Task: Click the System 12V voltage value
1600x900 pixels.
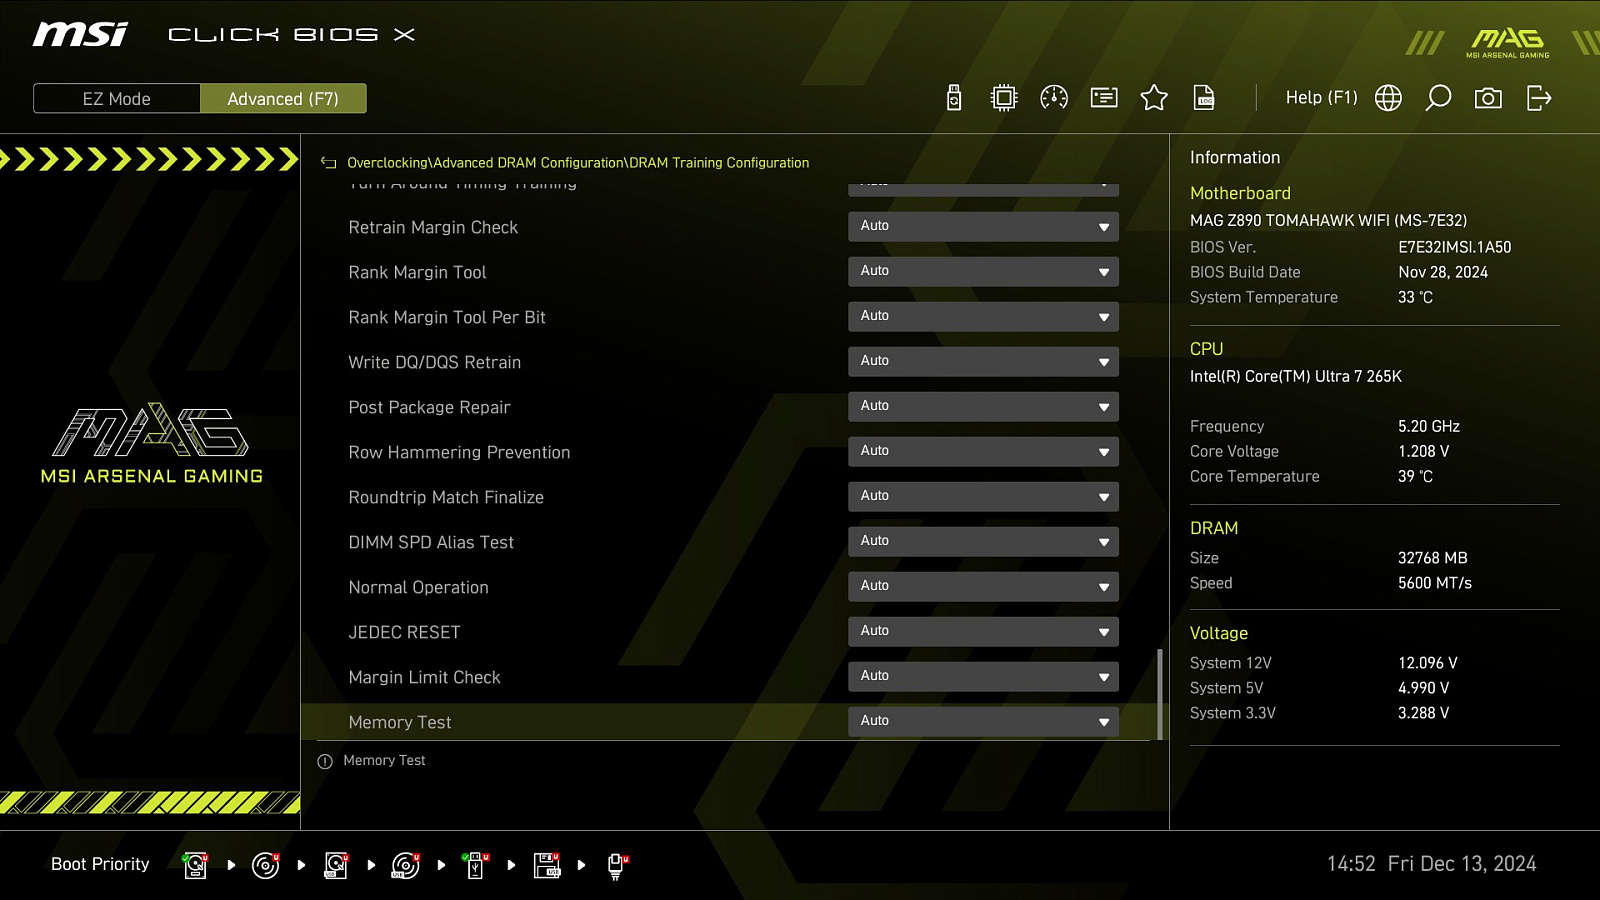Action: point(1428,663)
